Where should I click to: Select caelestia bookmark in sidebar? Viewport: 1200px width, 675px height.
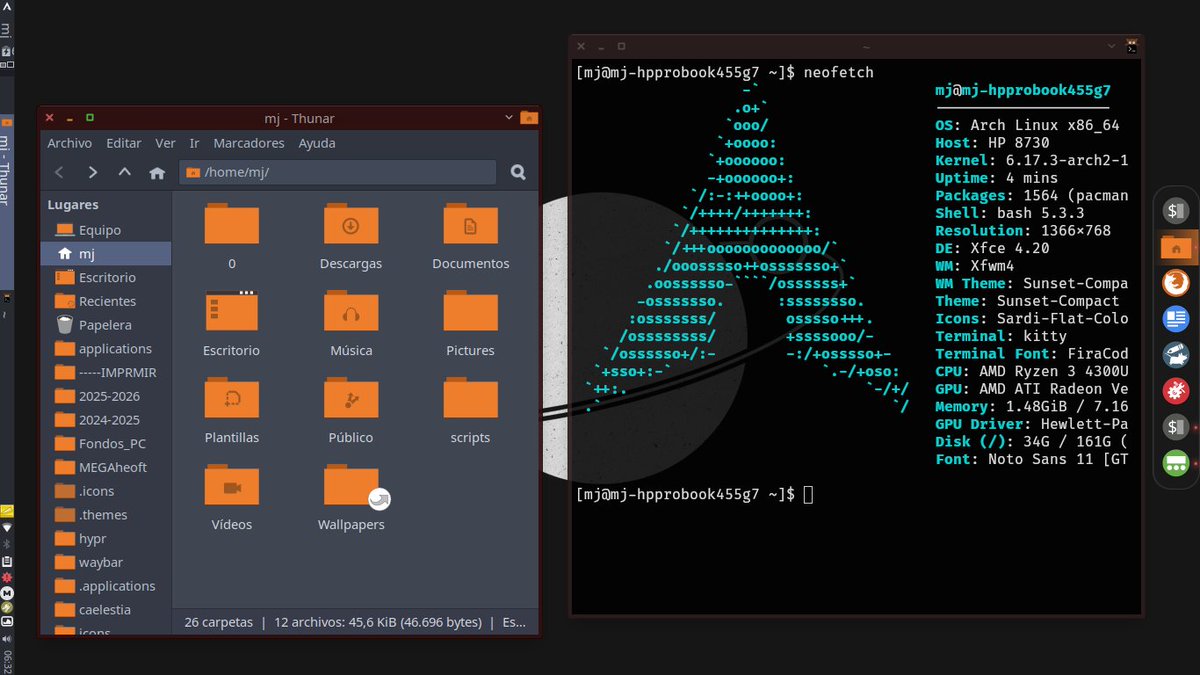tap(106, 610)
